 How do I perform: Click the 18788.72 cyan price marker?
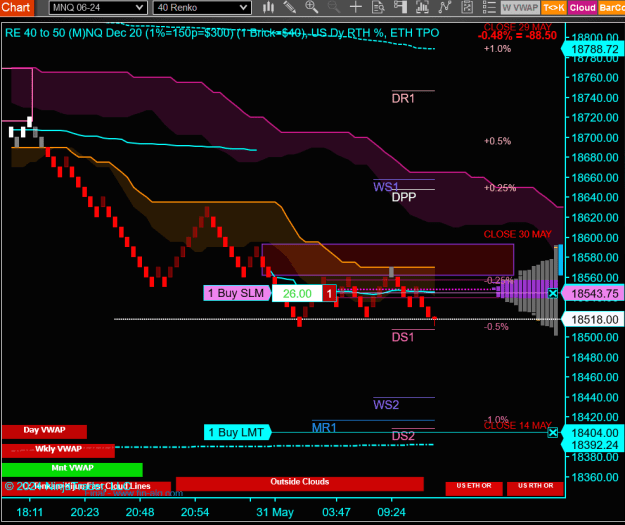pyautogui.click(x=594, y=49)
